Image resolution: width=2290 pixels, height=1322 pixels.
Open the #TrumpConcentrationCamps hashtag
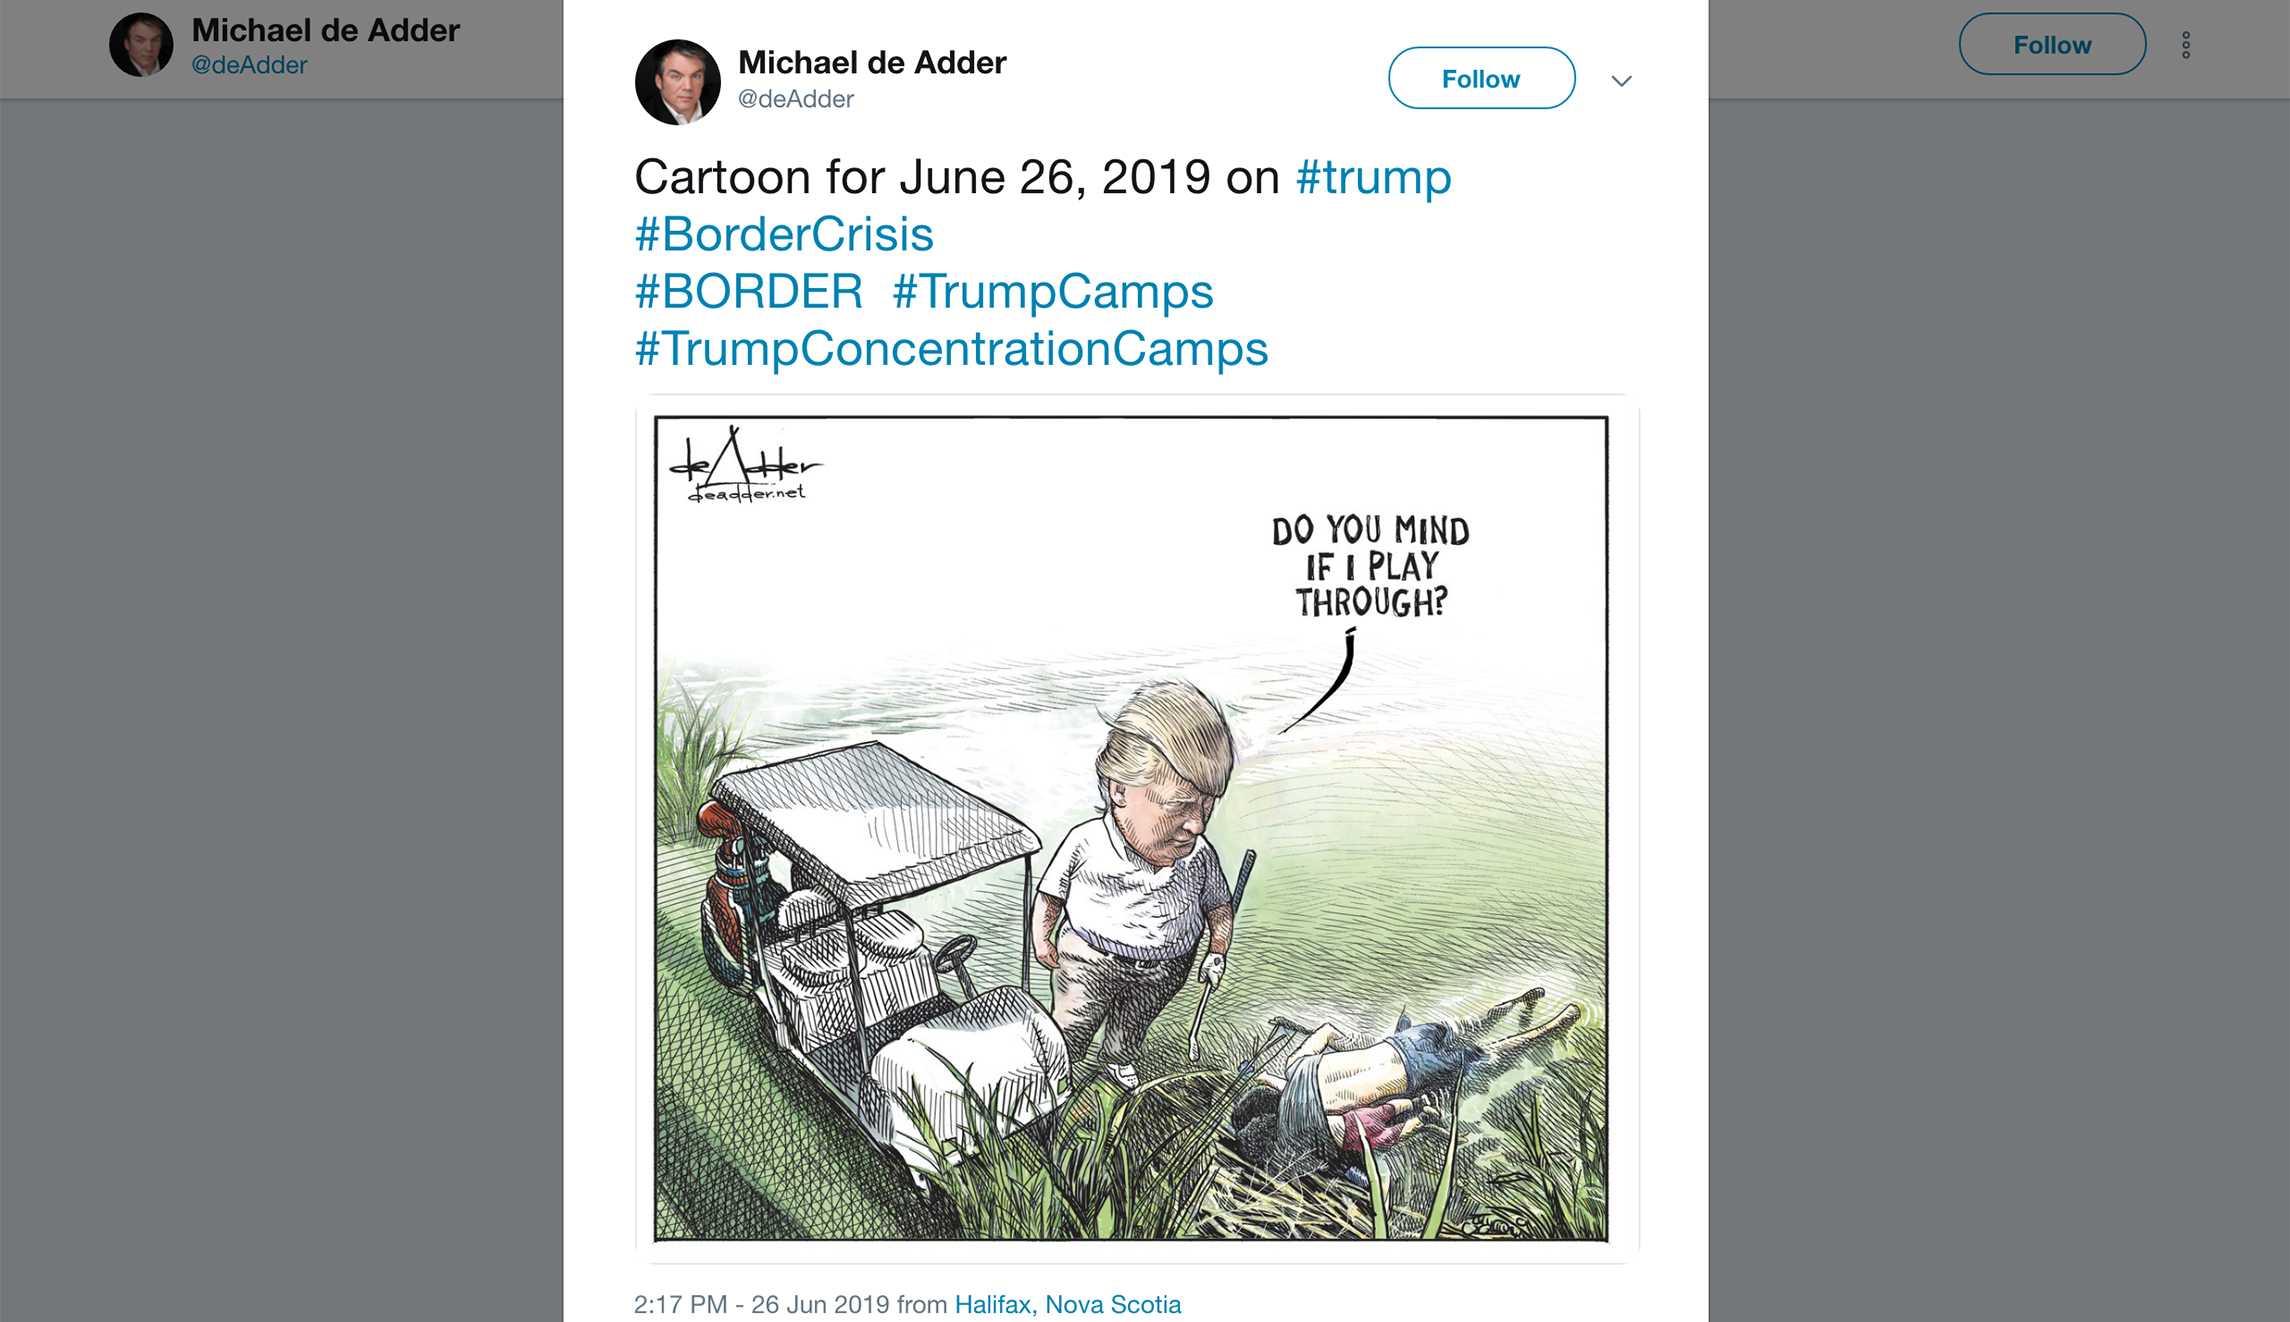click(x=950, y=350)
